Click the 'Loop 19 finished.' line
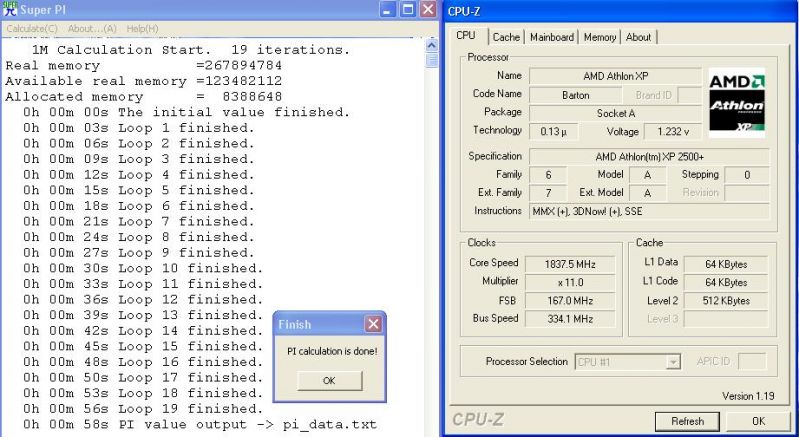The width and height of the screenshot is (799, 437). click(x=143, y=408)
